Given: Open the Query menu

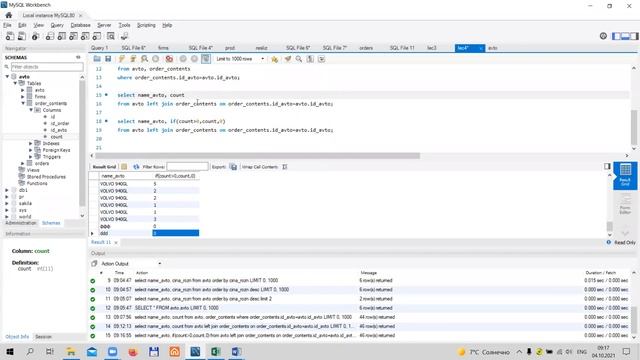Looking at the screenshot, I should click(x=57, y=25).
